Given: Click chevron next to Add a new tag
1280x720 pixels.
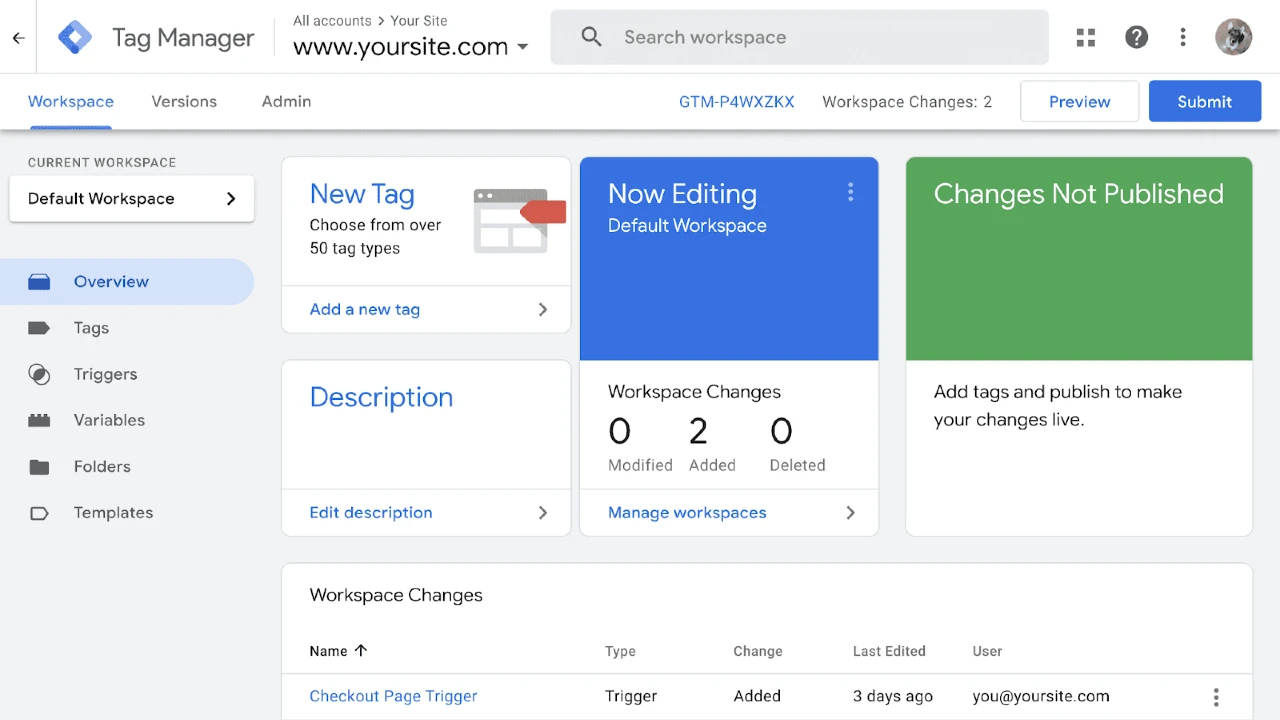Looking at the screenshot, I should tap(543, 310).
